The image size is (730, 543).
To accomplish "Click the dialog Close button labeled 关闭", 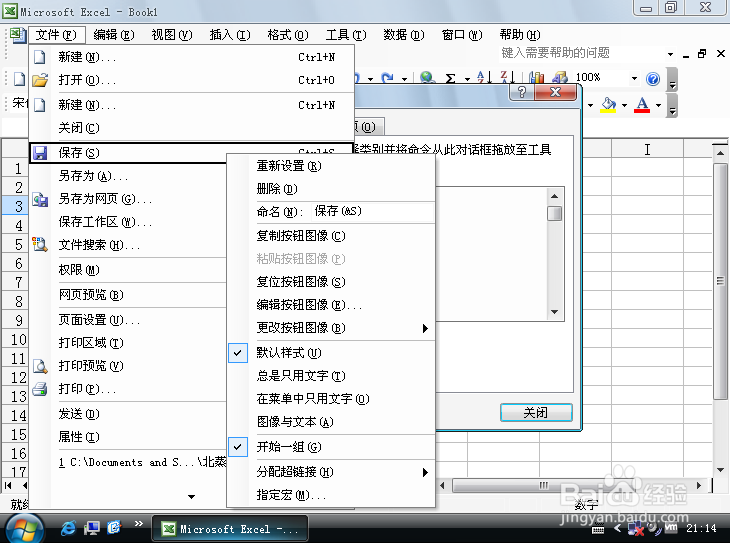I will point(536,413).
